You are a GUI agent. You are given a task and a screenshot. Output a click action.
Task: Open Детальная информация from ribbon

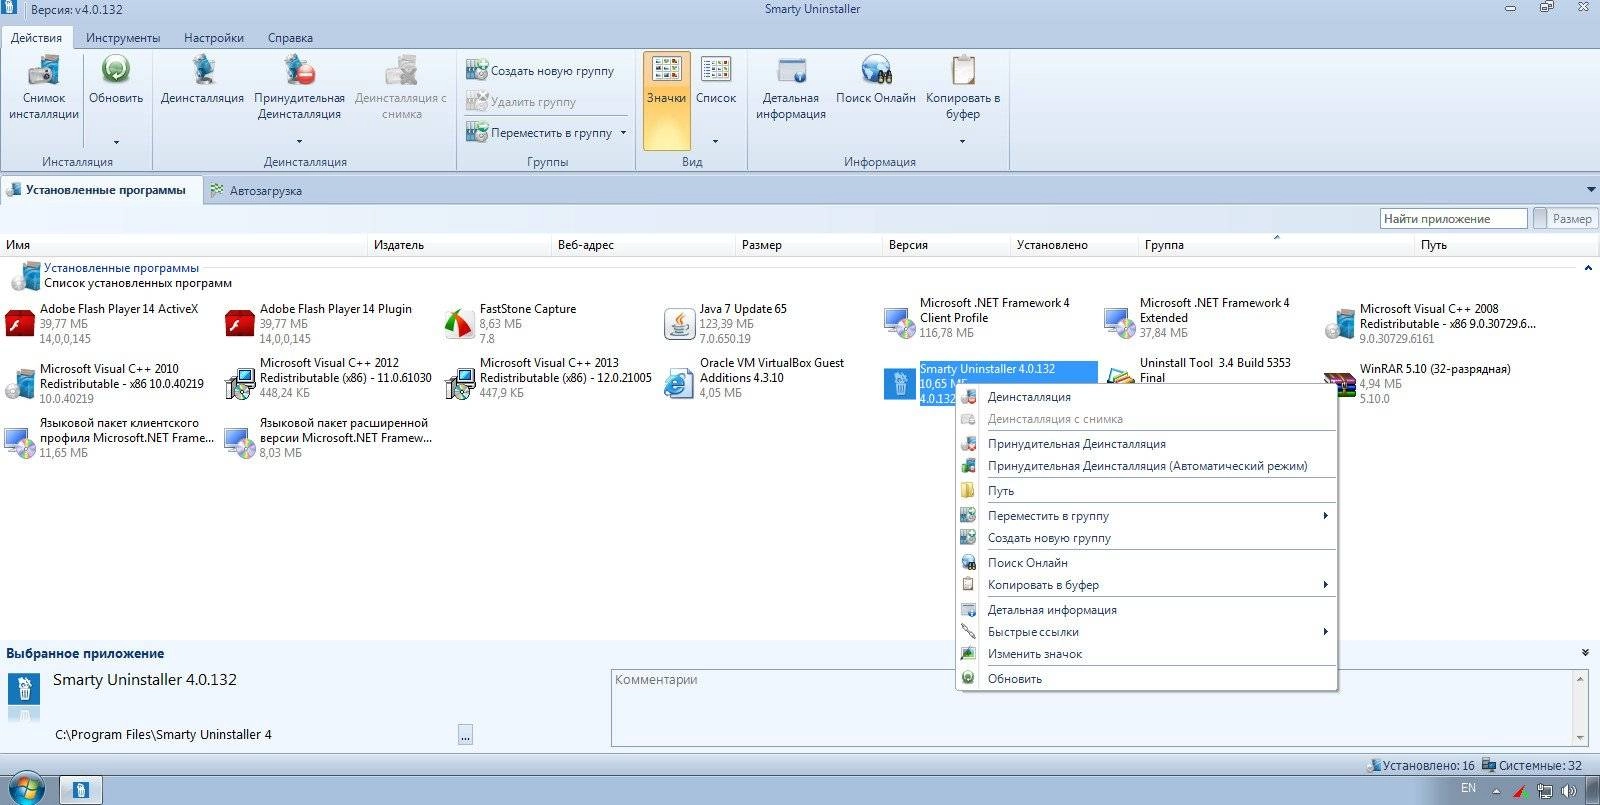(x=791, y=88)
